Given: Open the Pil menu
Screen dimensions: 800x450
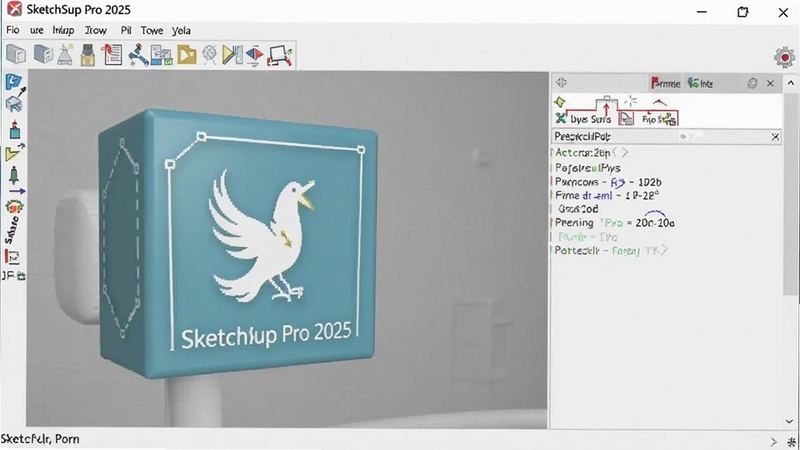Looking at the screenshot, I should [x=126, y=30].
